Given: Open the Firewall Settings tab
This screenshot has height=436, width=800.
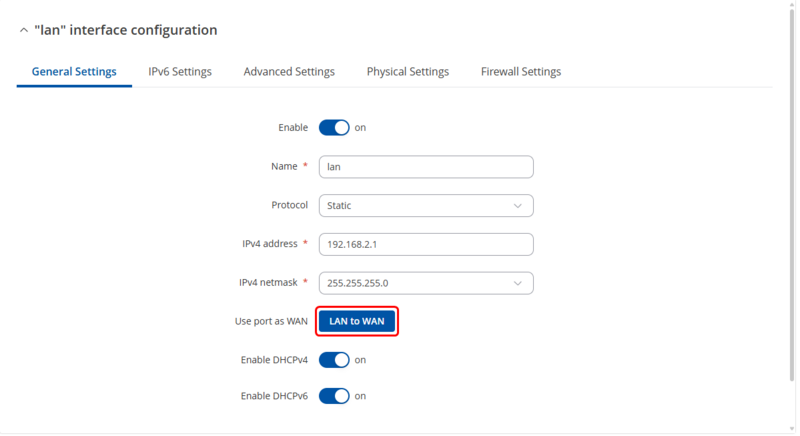Looking at the screenshot, I should point(520,72).
